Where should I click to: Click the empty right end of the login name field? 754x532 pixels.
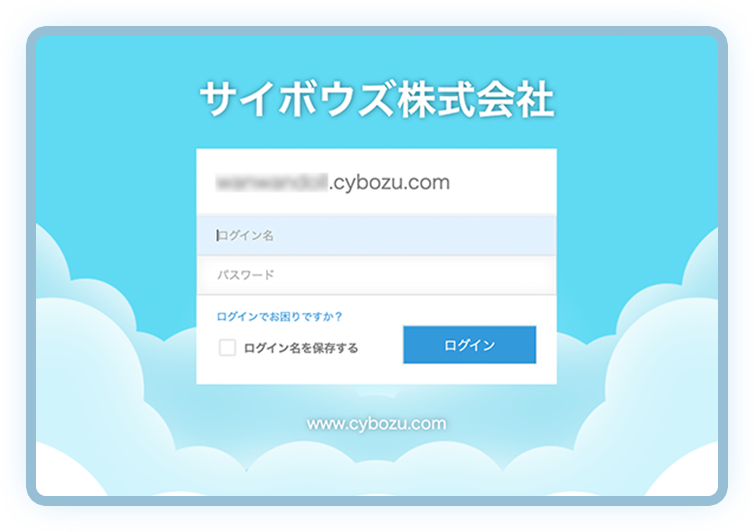point(505,235)
